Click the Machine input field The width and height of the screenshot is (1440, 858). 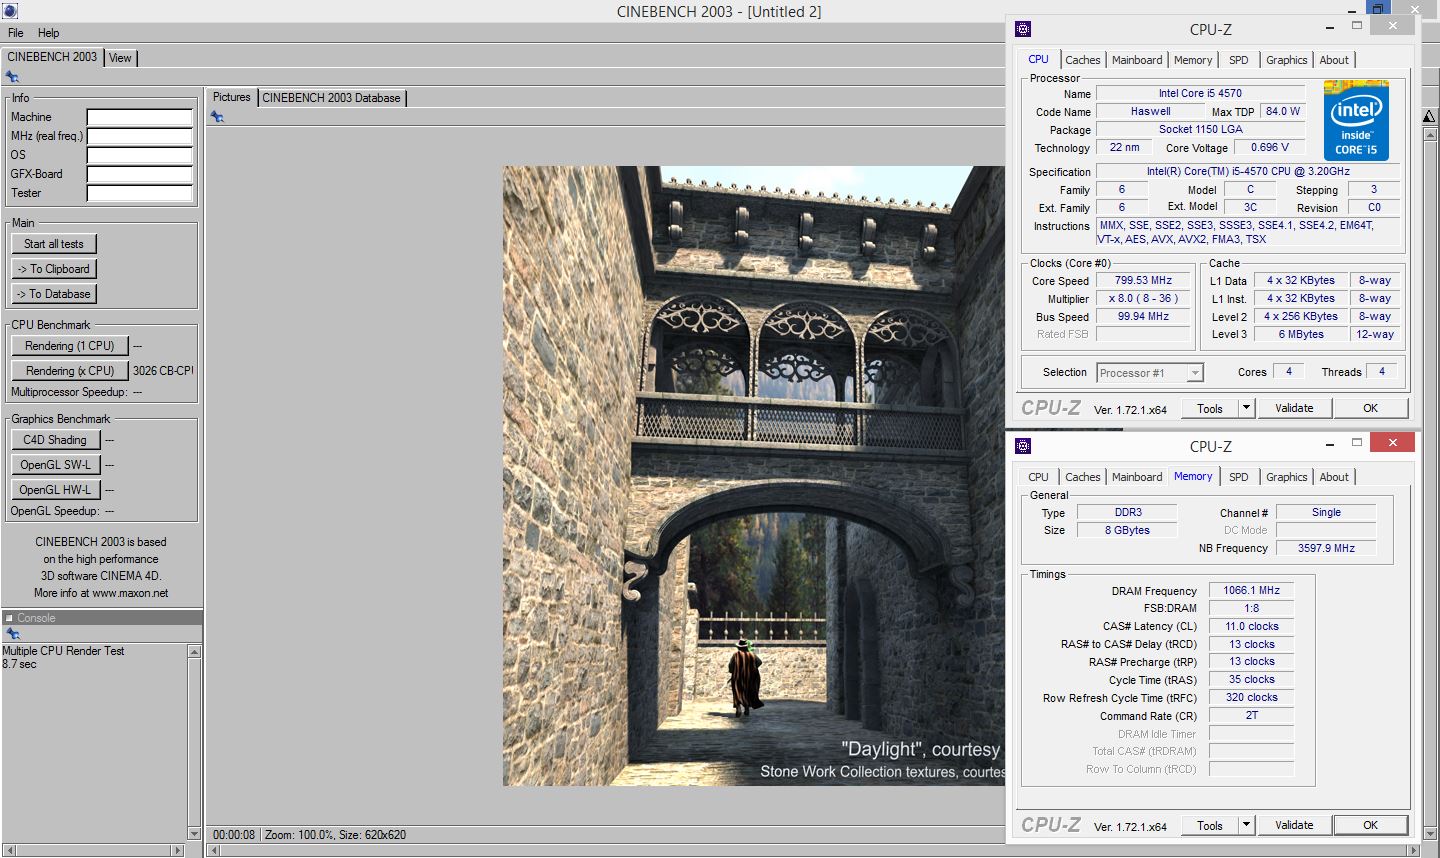click(x=139, y=117)
